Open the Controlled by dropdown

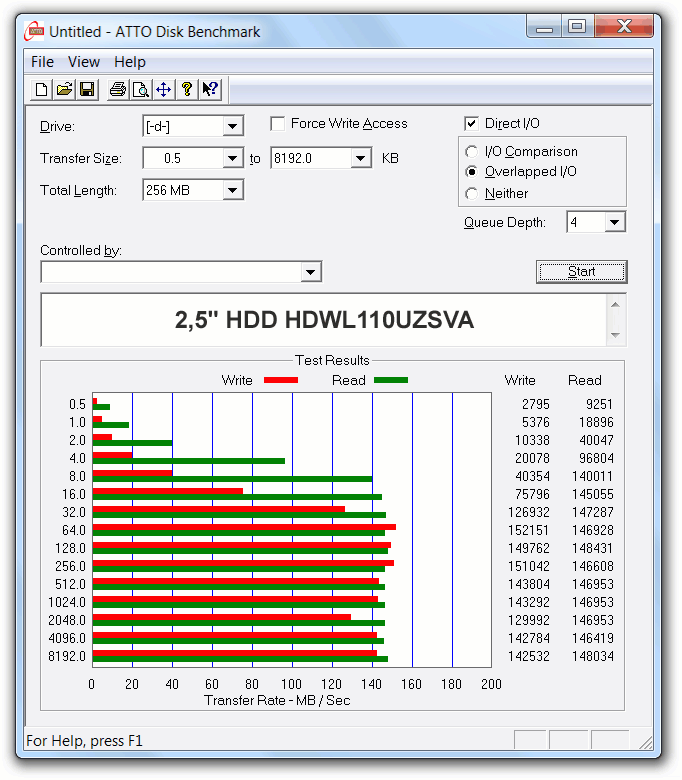click(x=310, y=272)
